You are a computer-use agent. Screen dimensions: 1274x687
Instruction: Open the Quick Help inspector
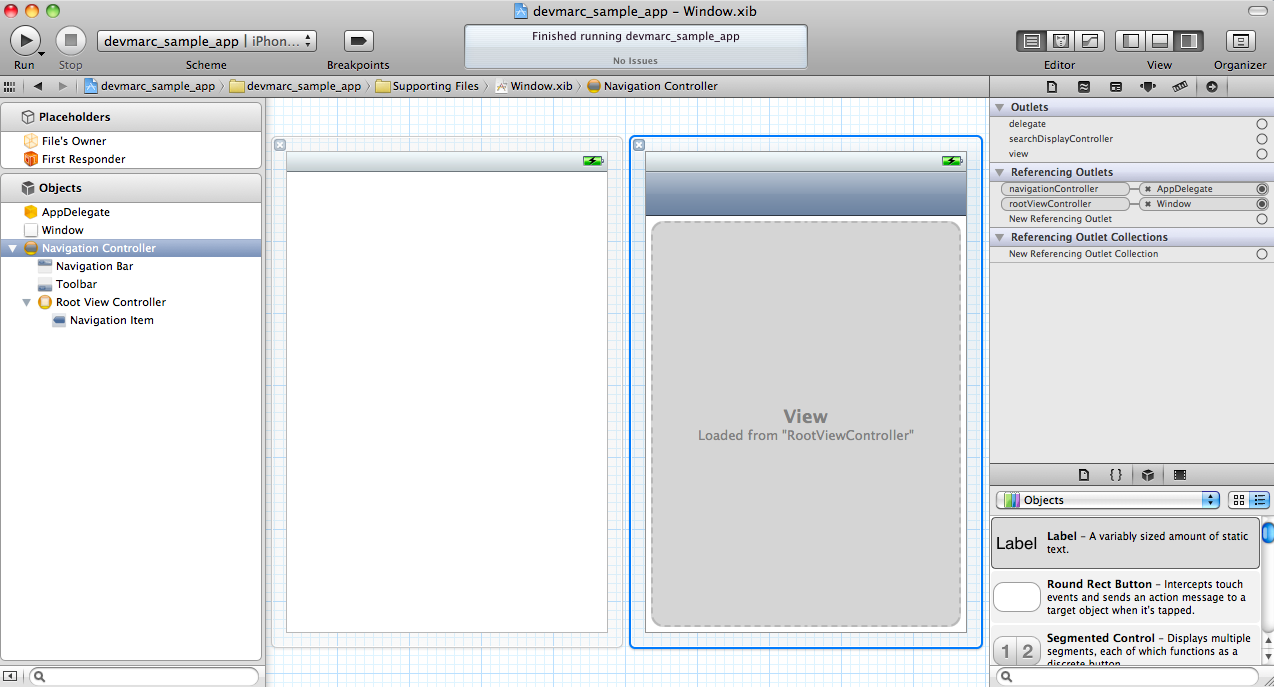tap(1084, 86)
